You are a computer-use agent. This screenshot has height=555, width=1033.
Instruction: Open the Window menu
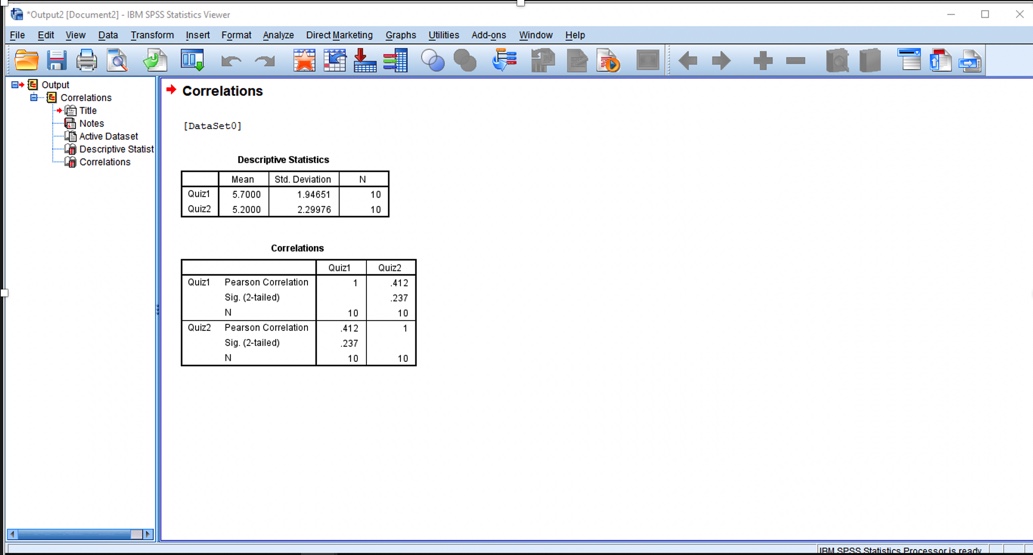click(536, 35)
